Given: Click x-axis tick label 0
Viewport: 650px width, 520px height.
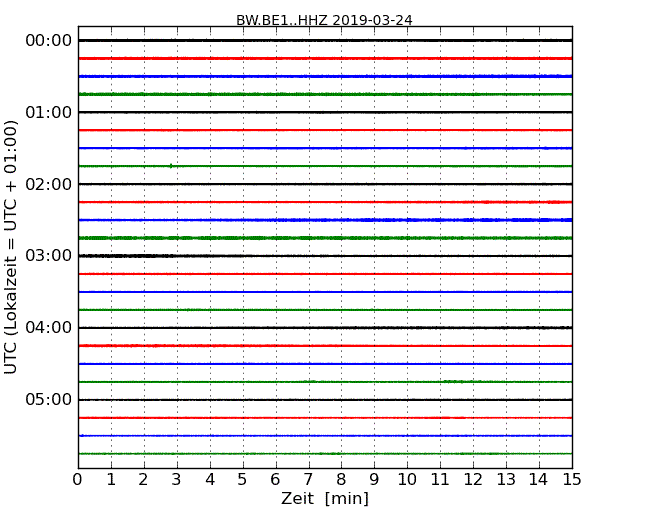Looking at the screenshot, I should 78,480.
